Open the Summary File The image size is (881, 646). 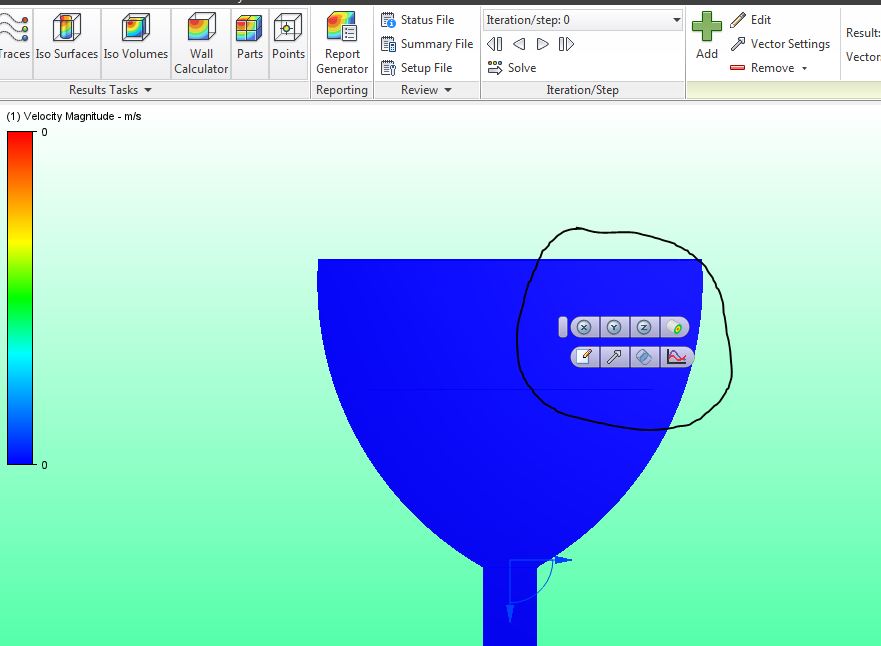(x=427, y=44)
